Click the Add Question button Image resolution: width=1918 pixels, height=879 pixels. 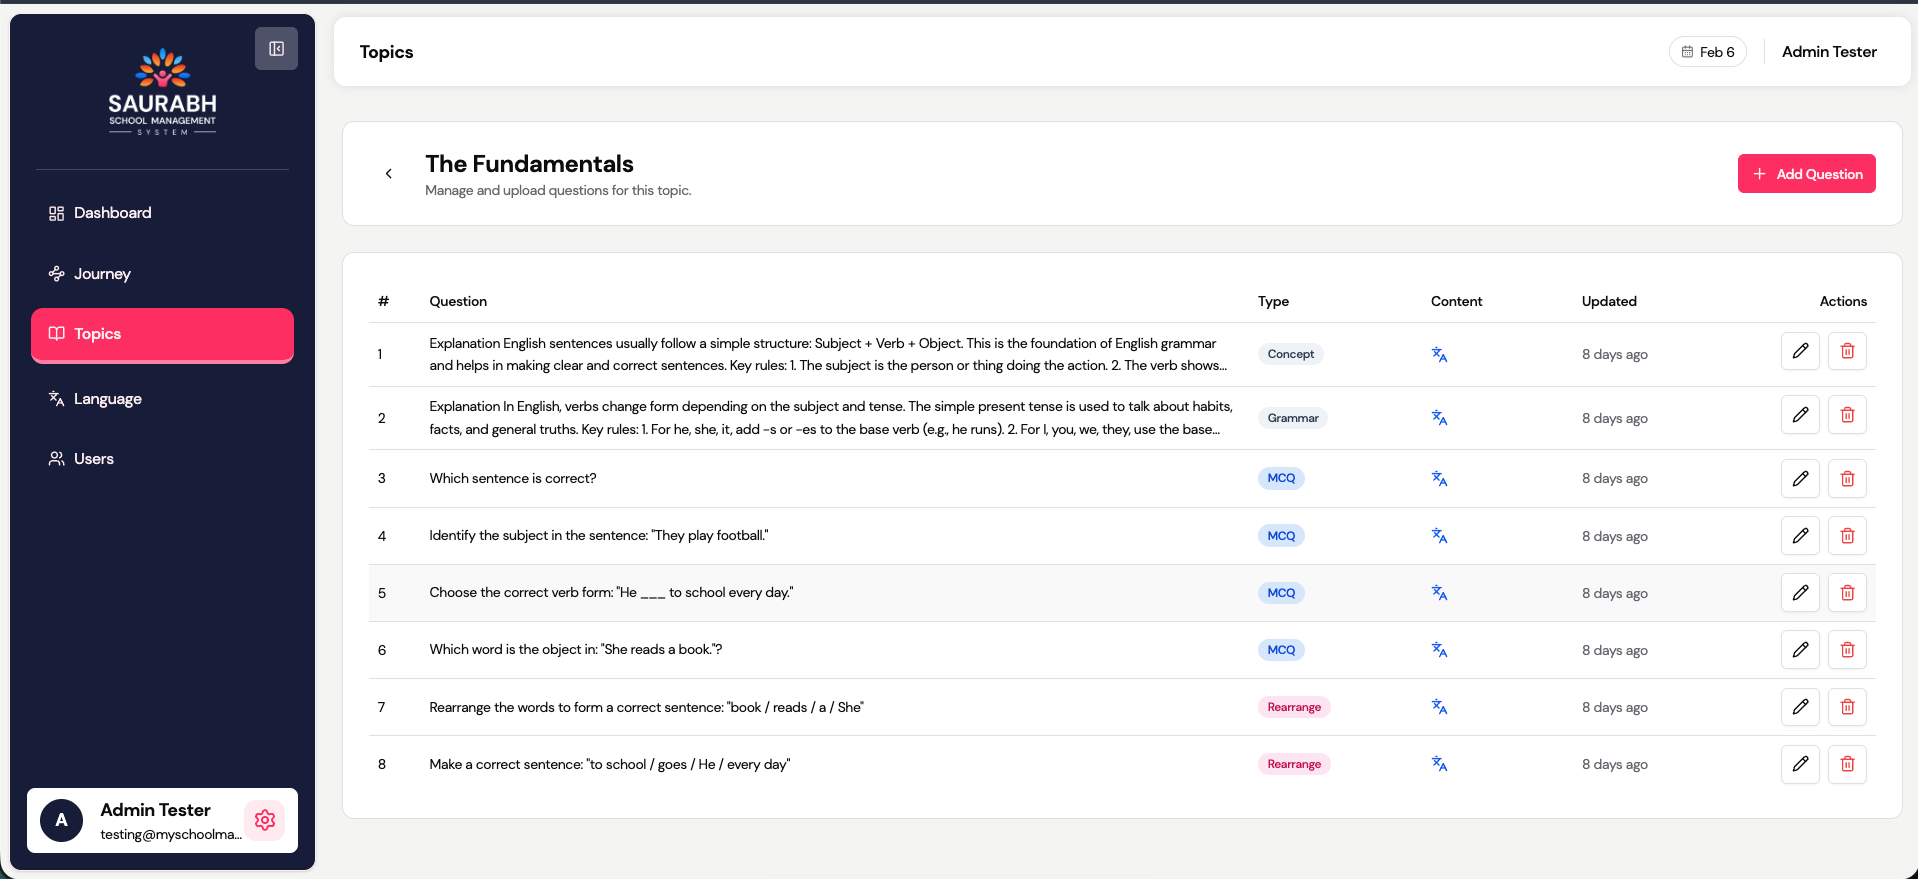coord(1806,174)
